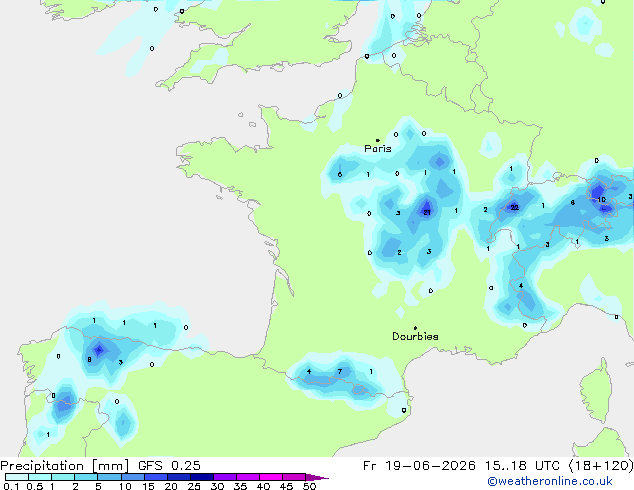Click the Paris city label

click(378, 148)
